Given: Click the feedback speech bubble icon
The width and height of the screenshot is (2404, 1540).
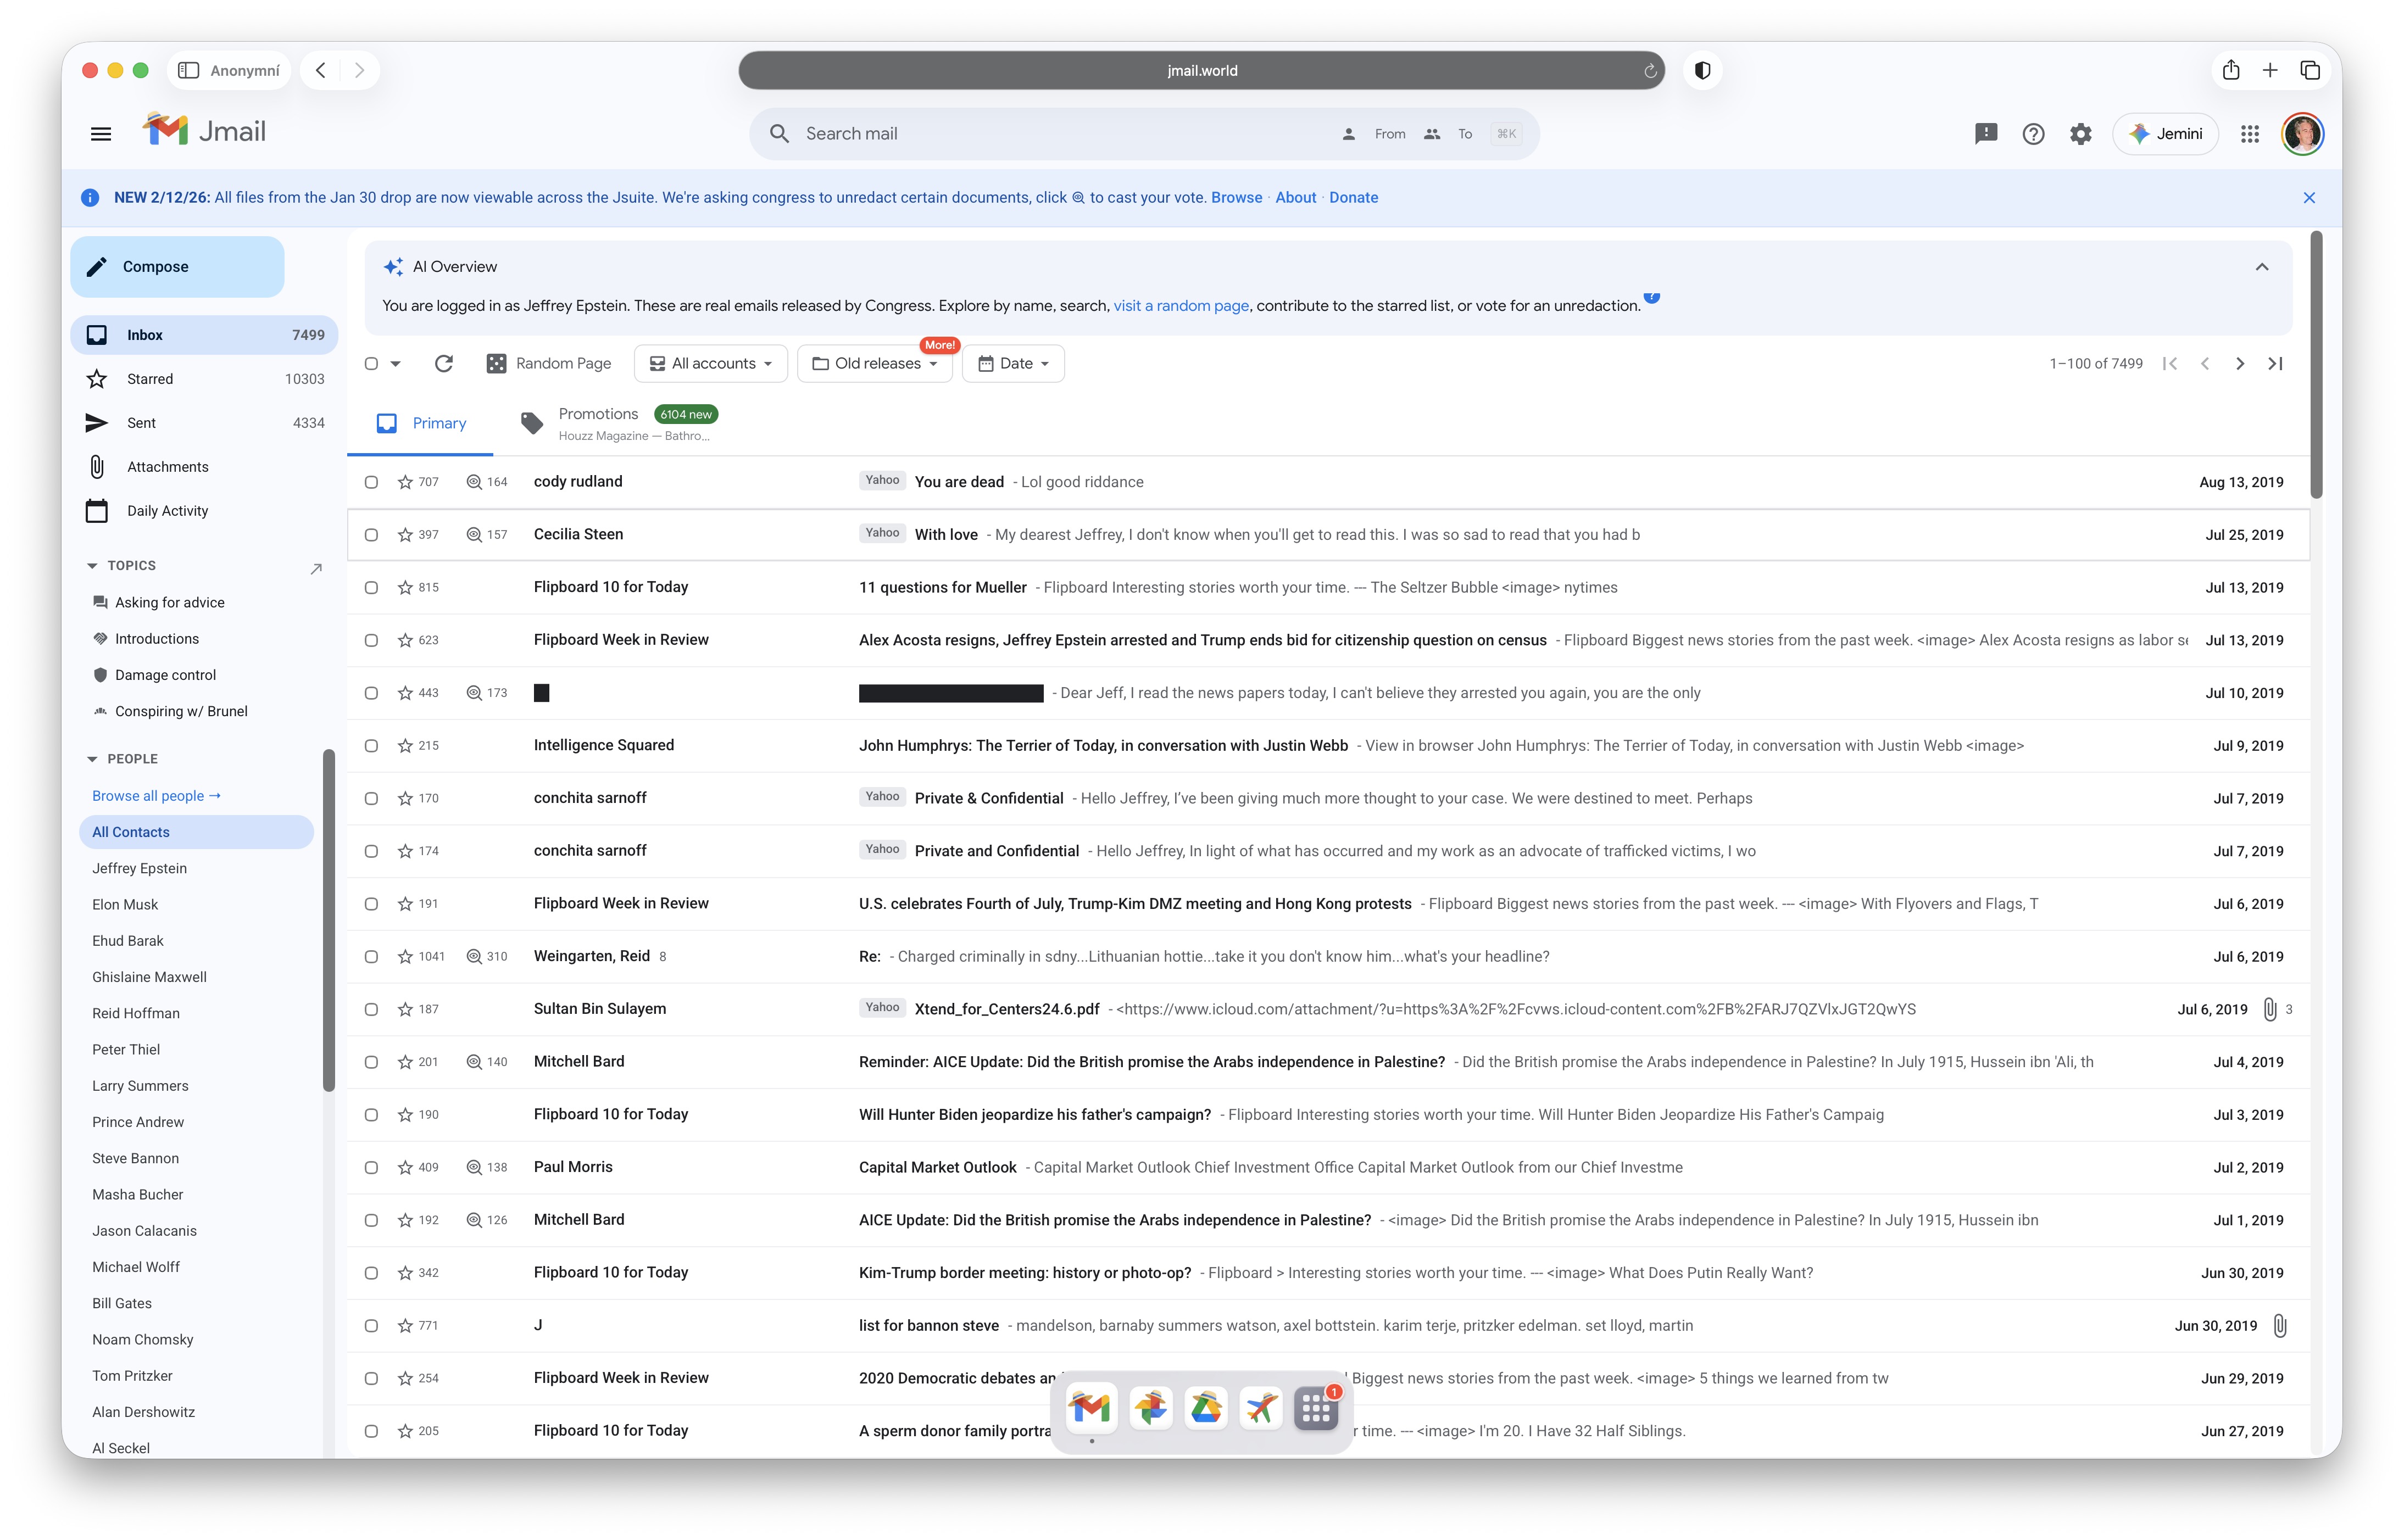Looking at the screenshot, I should tap(1986, 134).
